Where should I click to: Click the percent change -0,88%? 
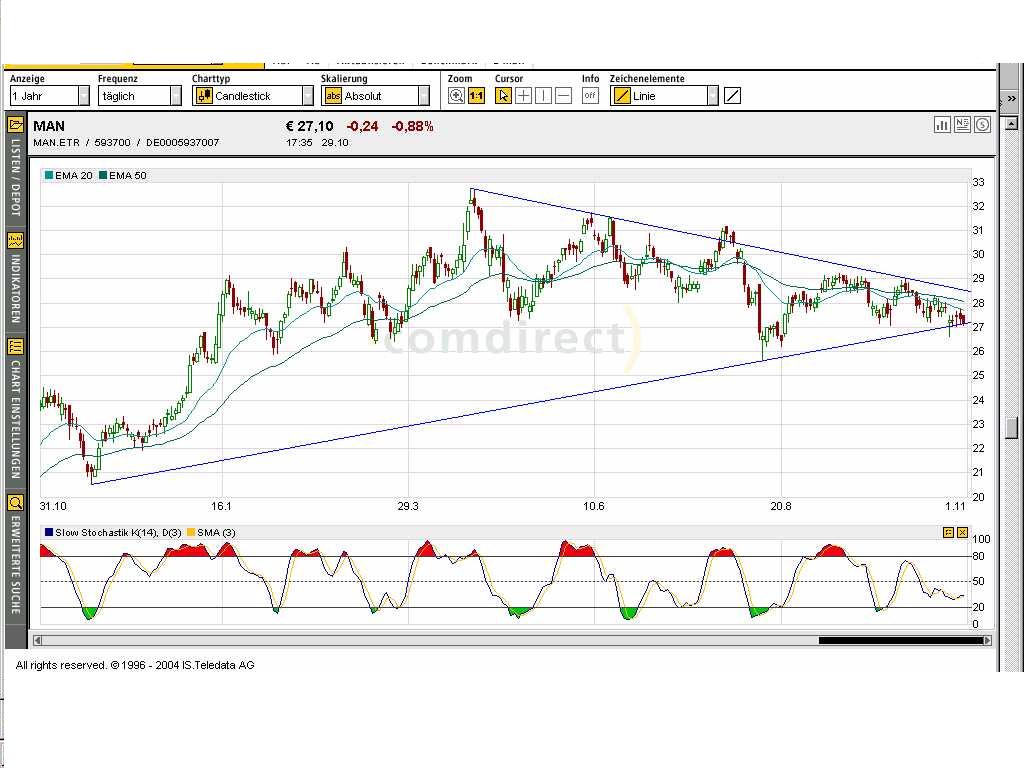(x=412, y=126)
